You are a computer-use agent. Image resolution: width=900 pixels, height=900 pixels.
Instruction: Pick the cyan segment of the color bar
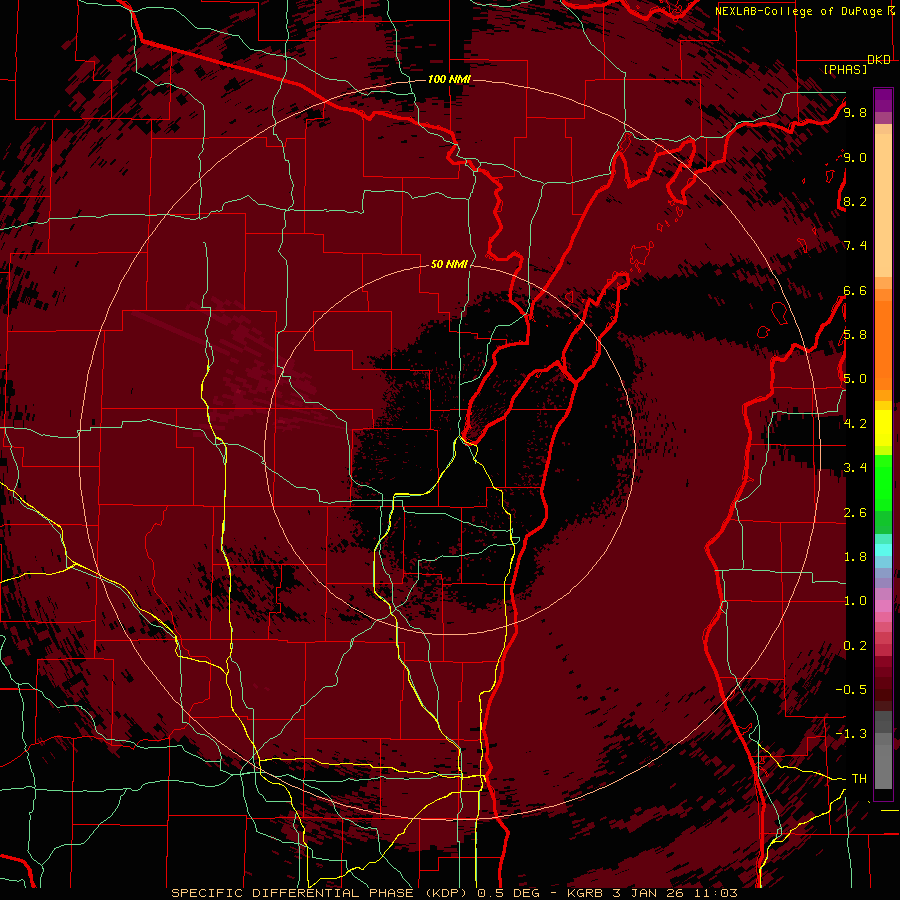(x=883, y=550)
